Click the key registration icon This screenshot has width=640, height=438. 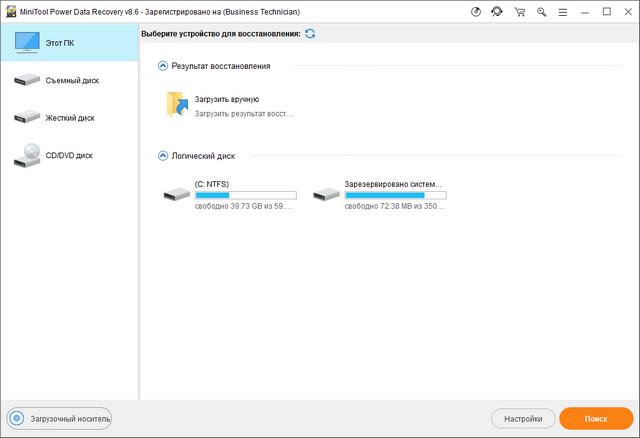pos(542,12)
